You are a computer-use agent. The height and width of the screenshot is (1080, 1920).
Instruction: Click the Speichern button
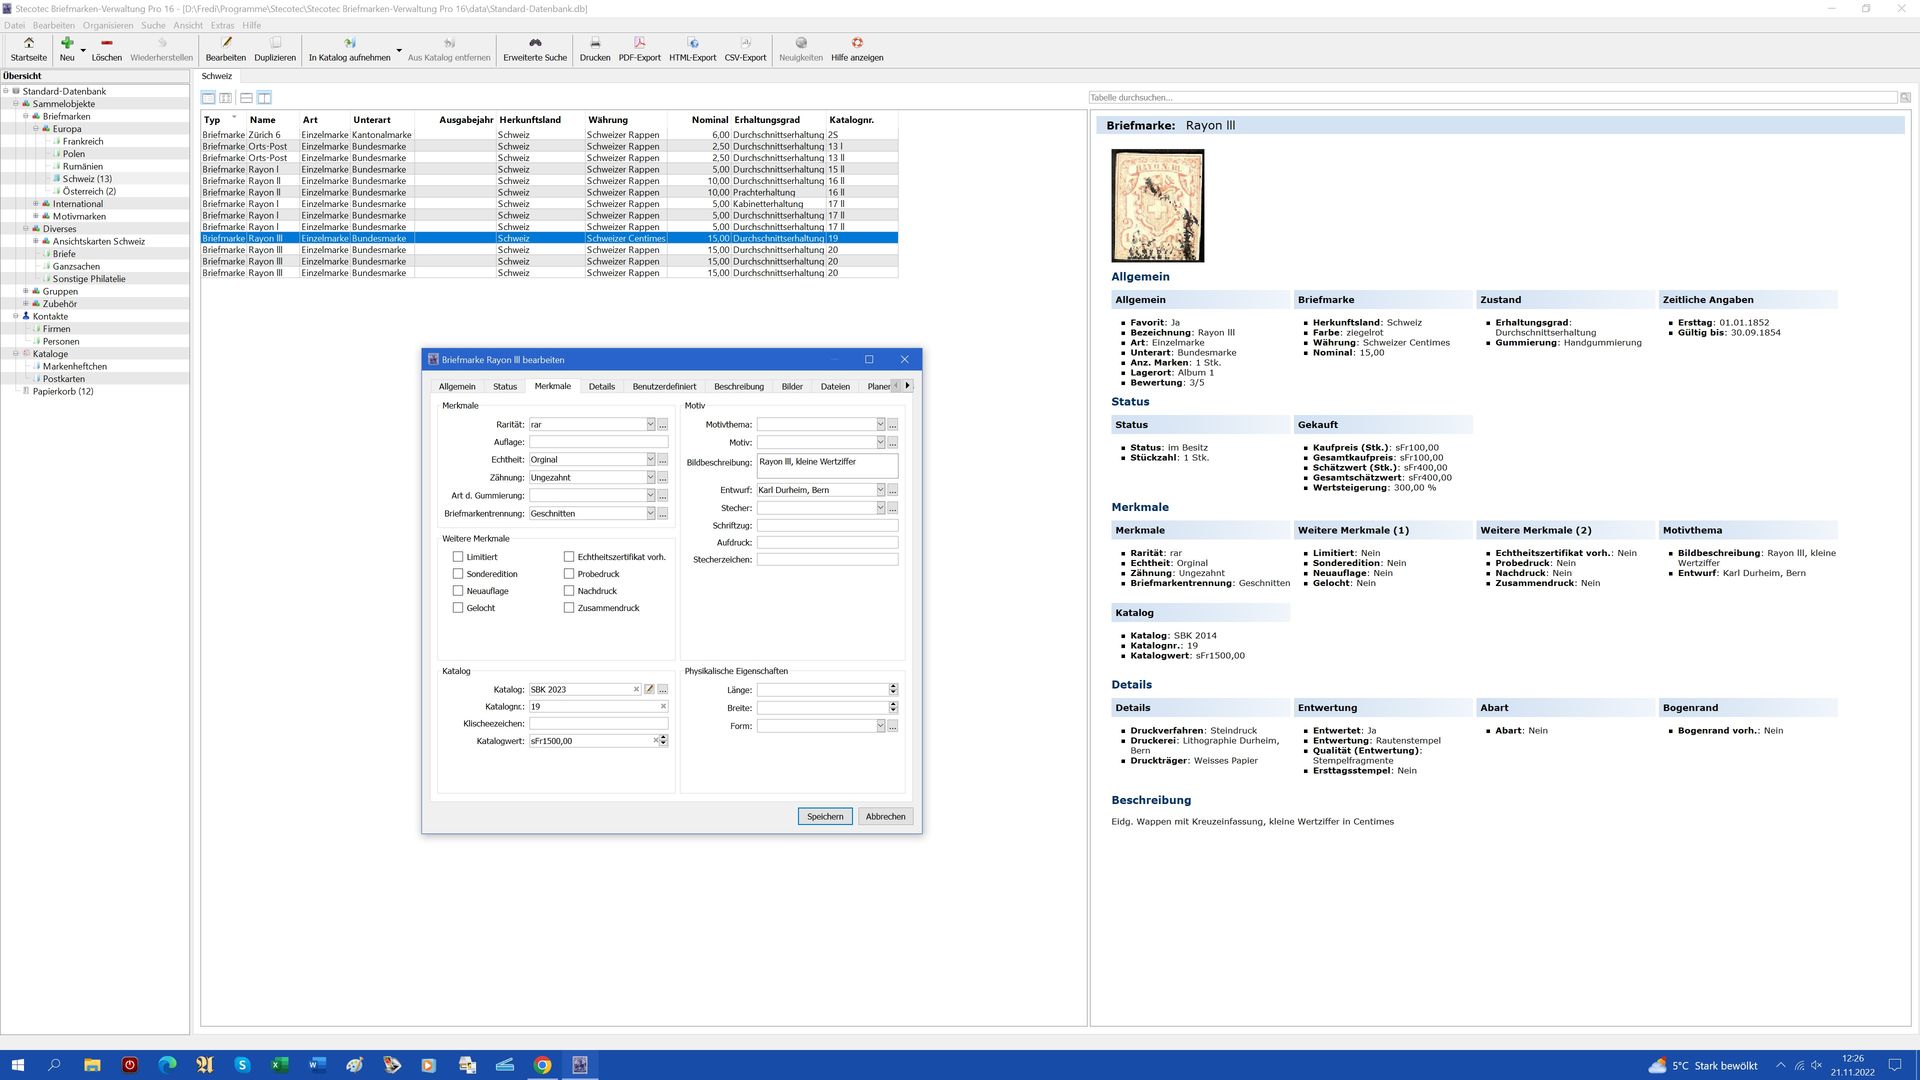(x=825, y=817)
